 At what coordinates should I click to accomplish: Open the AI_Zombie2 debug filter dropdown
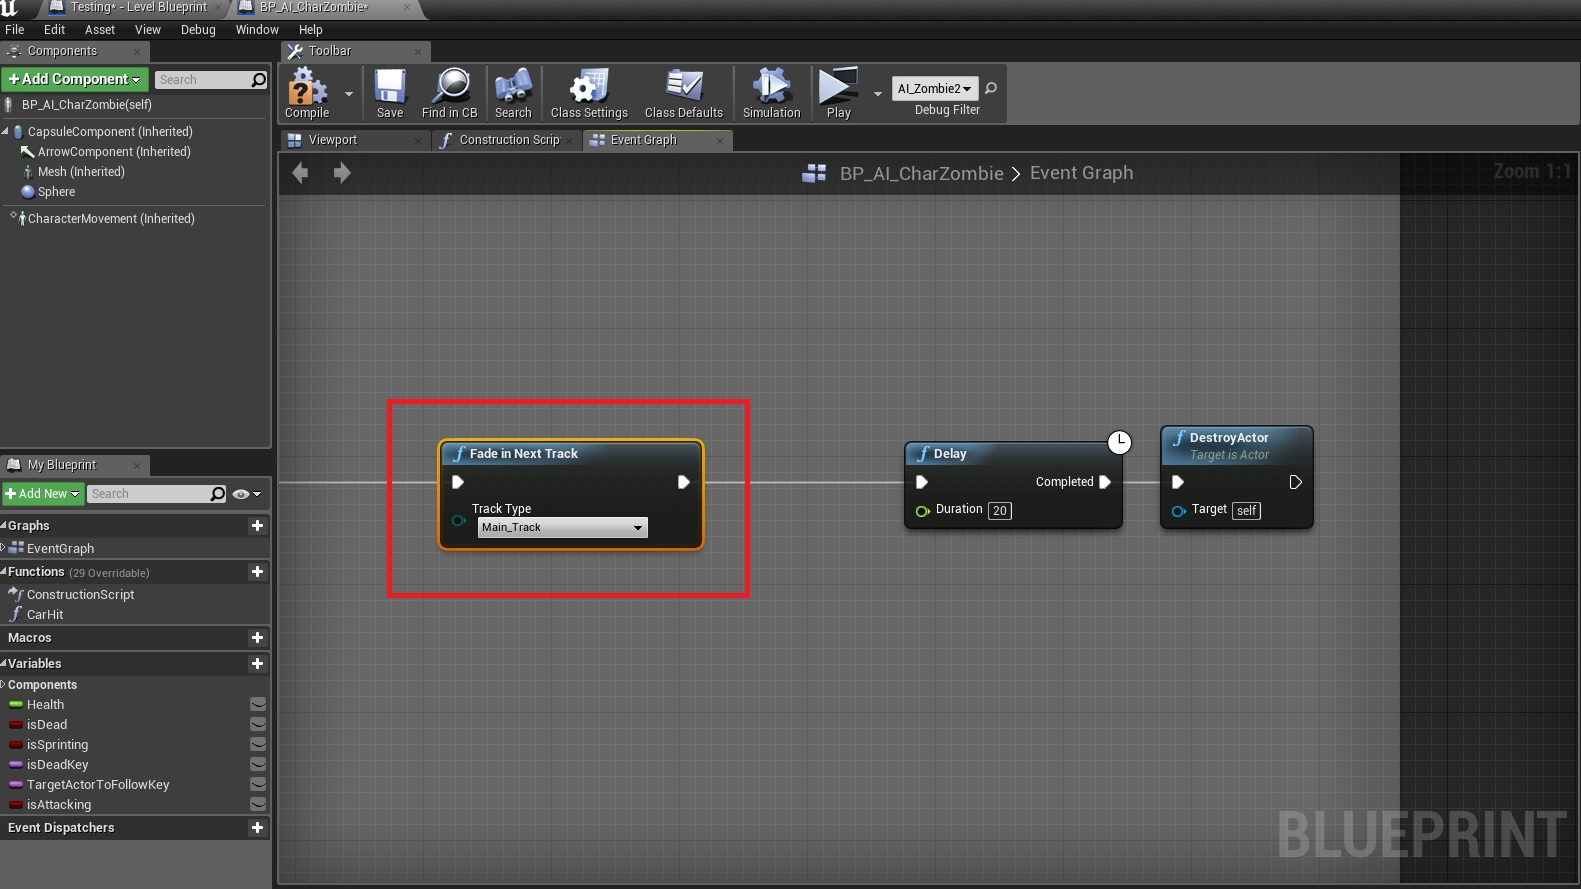934,89
